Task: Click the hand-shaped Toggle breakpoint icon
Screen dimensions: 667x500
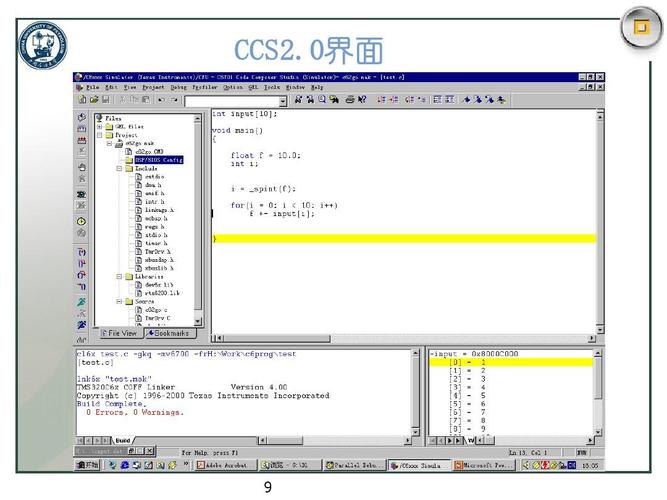Action: coord(82,167)
